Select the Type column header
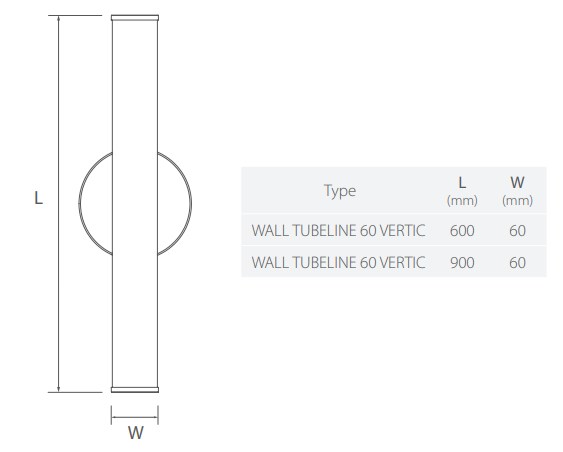The width and height of the screenshot is (563, 452). [340, 191]
